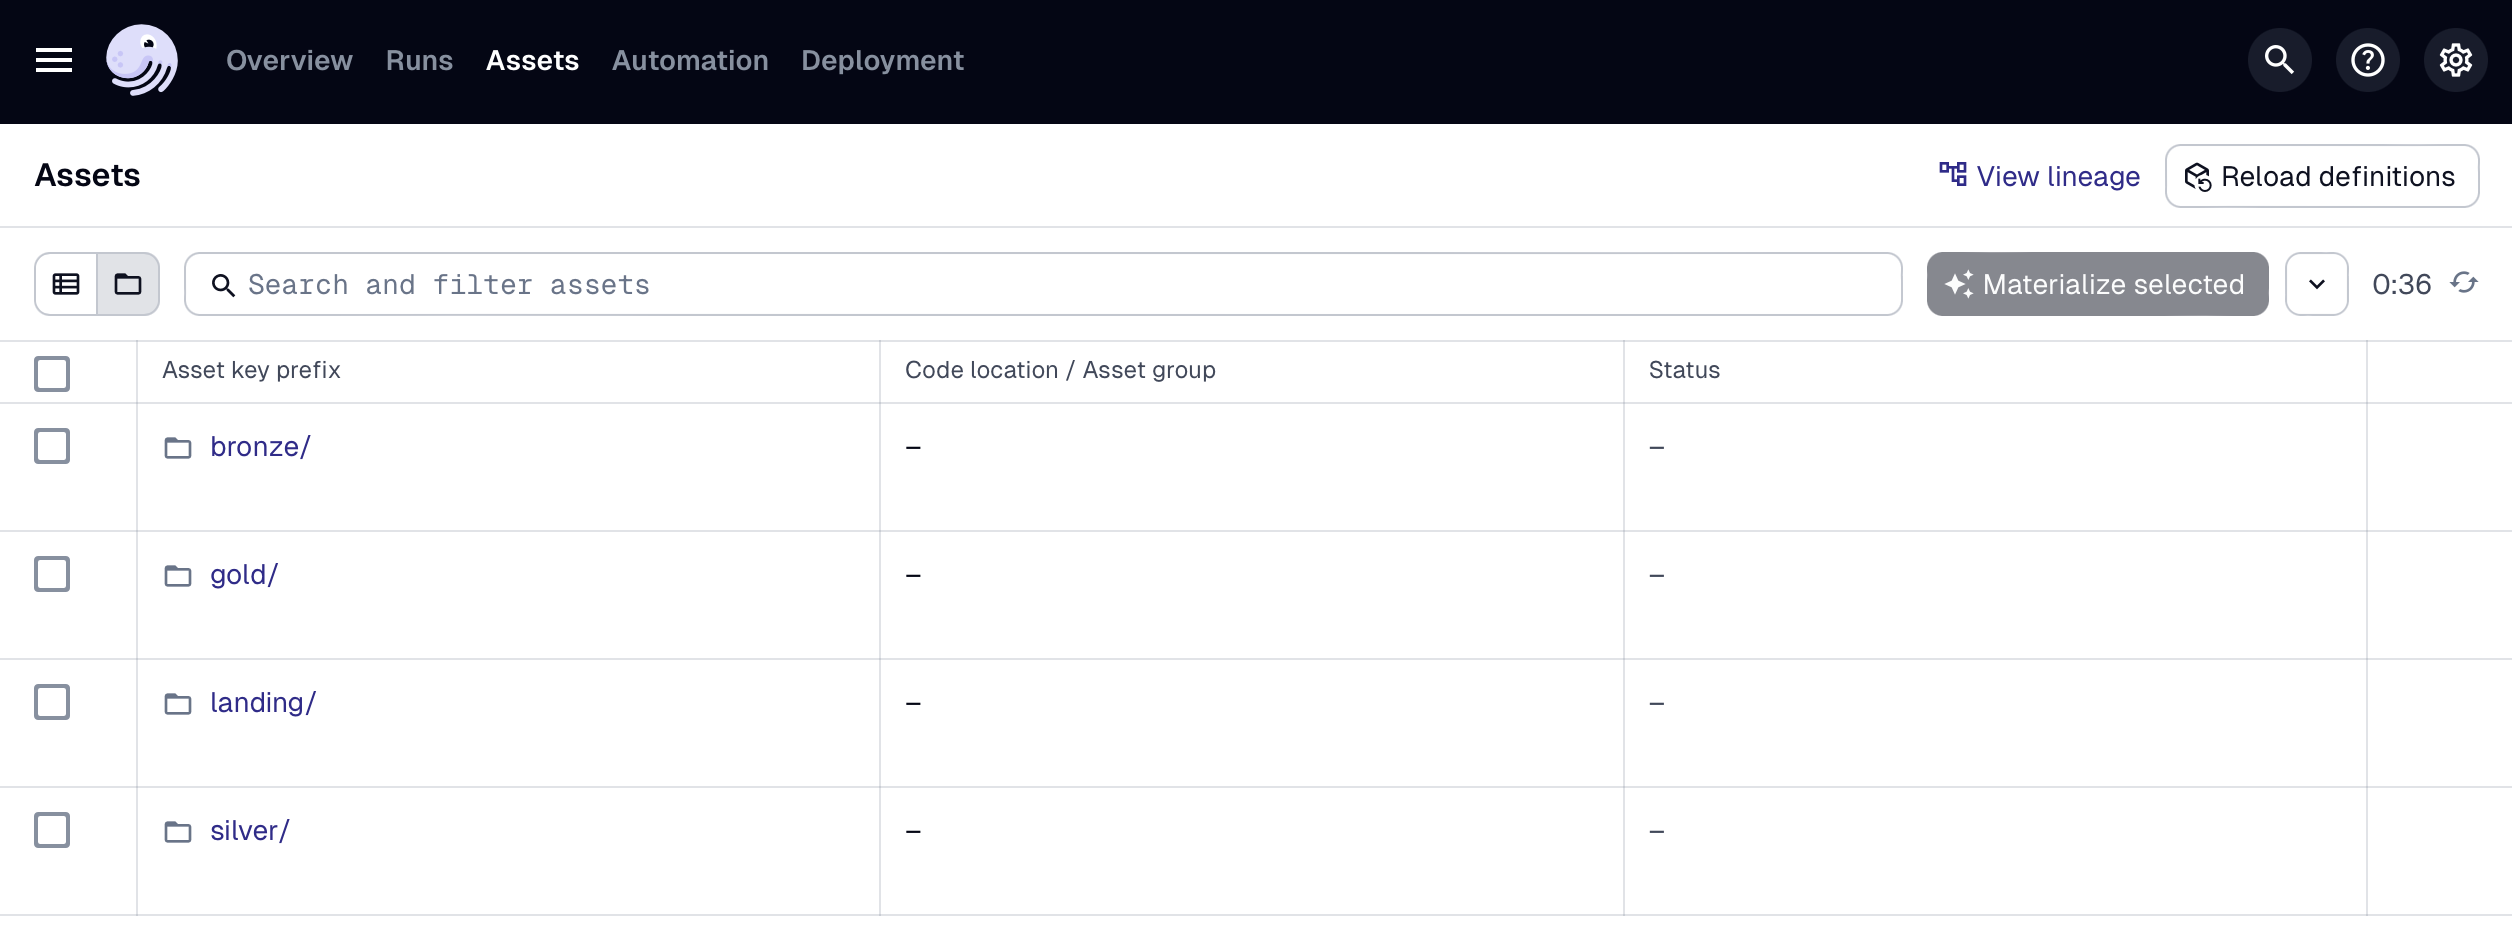The image size is (2512, 948).
Task: Expand the landing/ asset folder
Action: [262, 702]
